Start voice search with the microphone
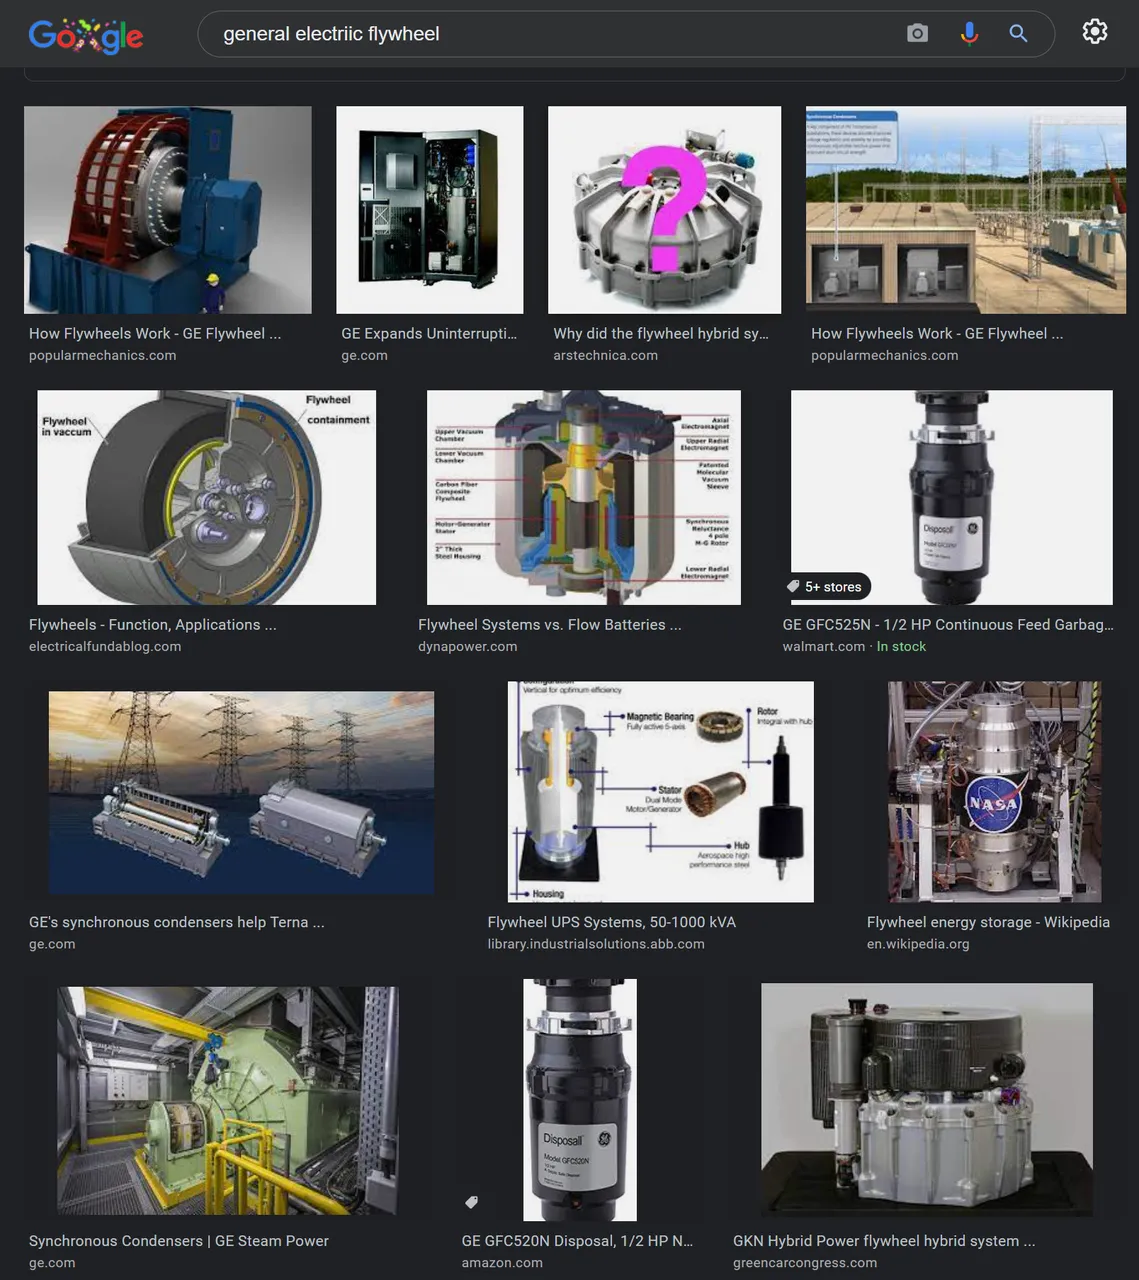Screen dimensions: 1139x1280 click(x=969, y=34)
